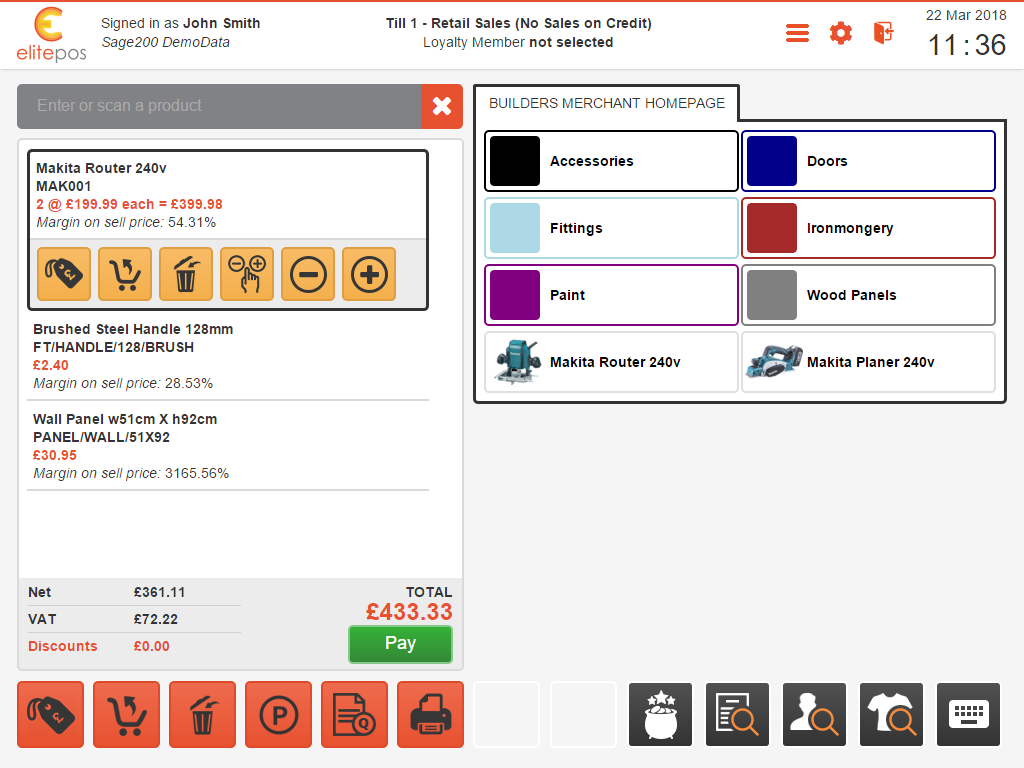Open the Accessories category
Image resolution: width=1024 pixels, height=768 pixels.
(611, 161)
